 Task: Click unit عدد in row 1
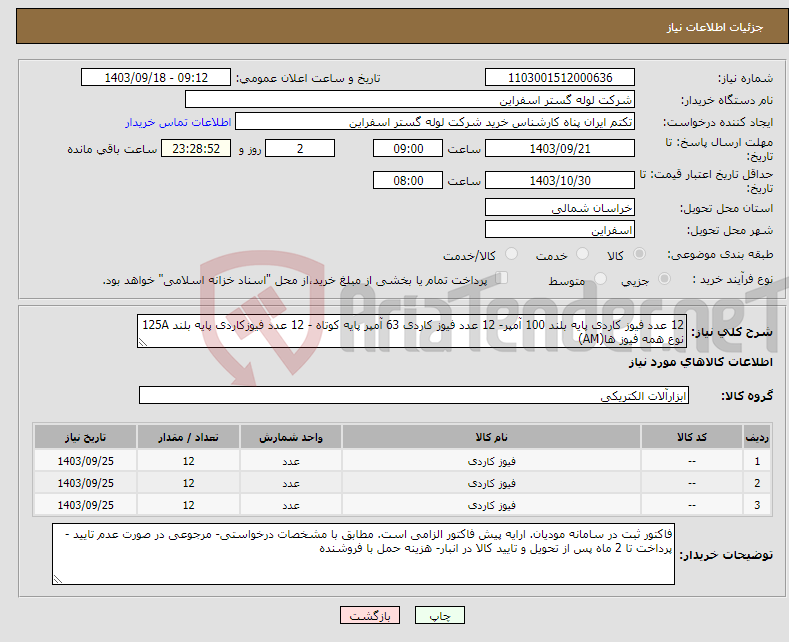291,461
